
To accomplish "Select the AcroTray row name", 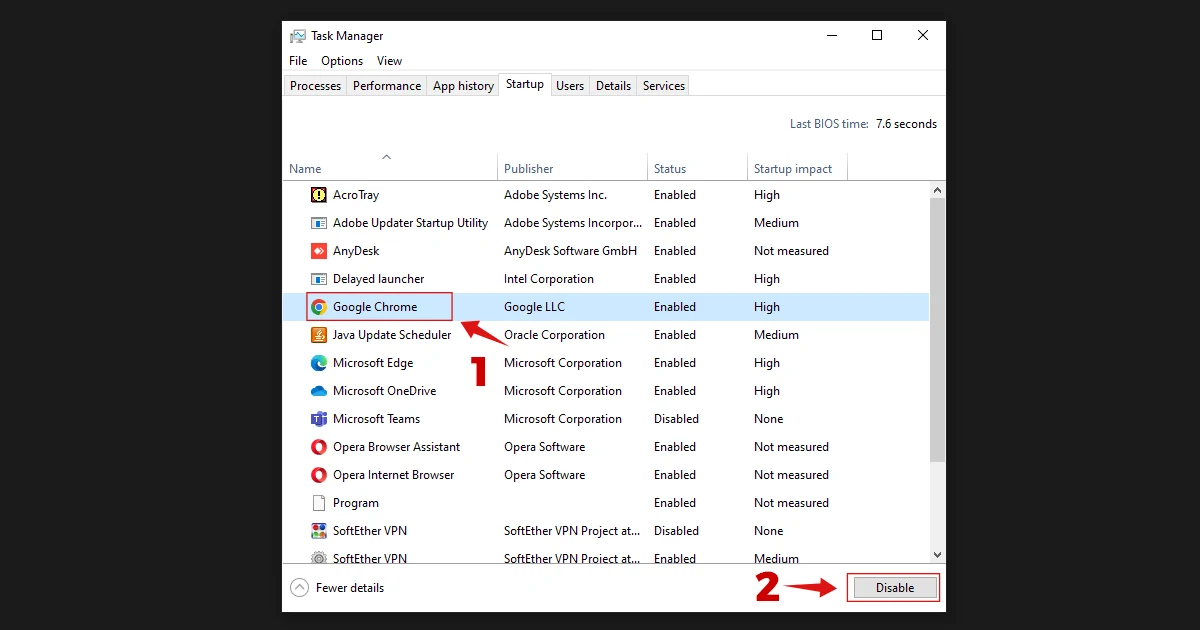I will (356, 195).
